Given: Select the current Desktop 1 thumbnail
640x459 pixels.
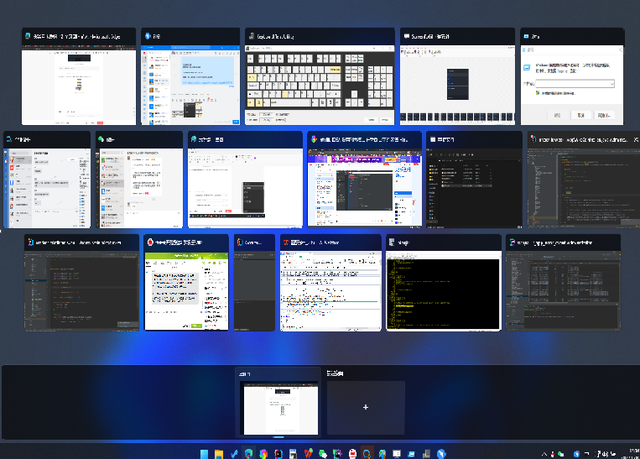Looking at the screenshot, I should (x=281, y=408).
